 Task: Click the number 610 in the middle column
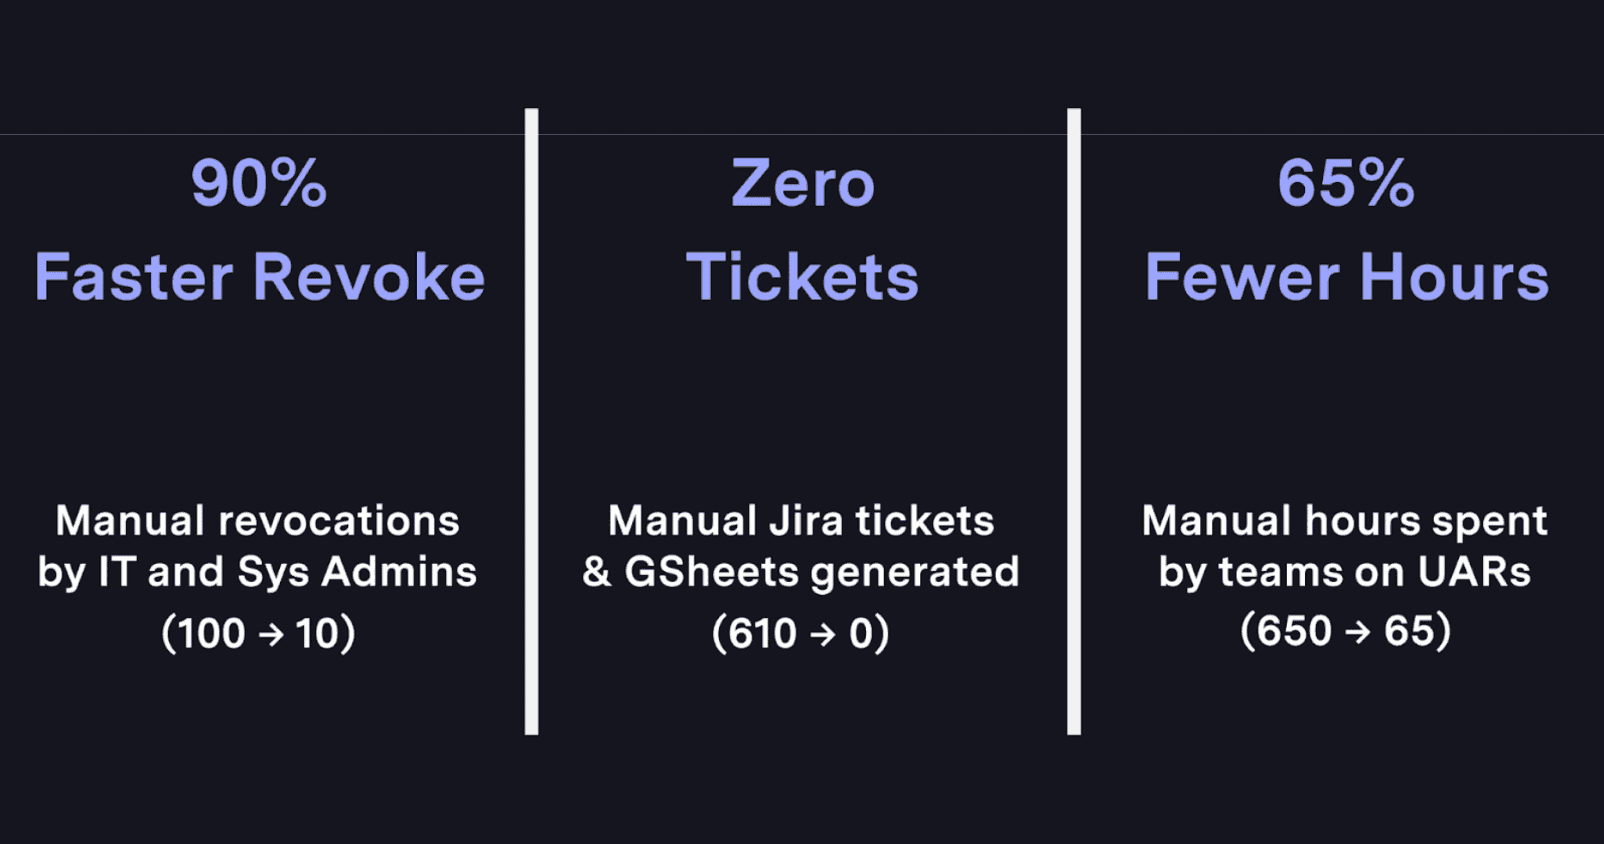(x=762, y=634)
